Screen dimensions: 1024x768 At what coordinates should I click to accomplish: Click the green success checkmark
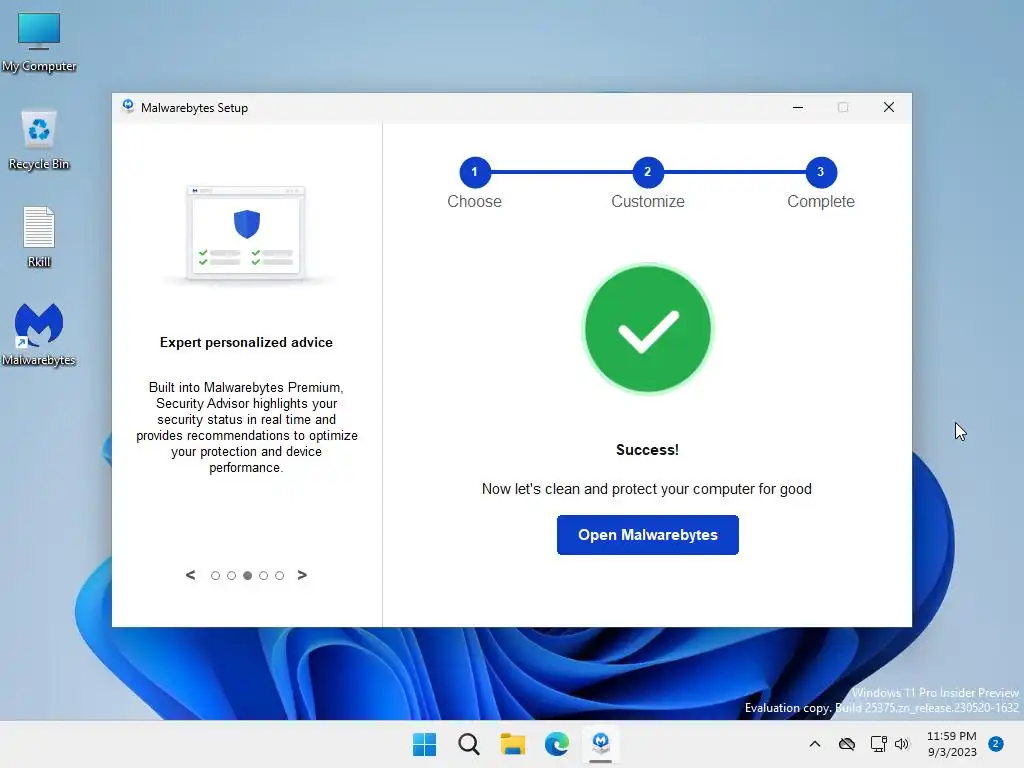(647, 328)
